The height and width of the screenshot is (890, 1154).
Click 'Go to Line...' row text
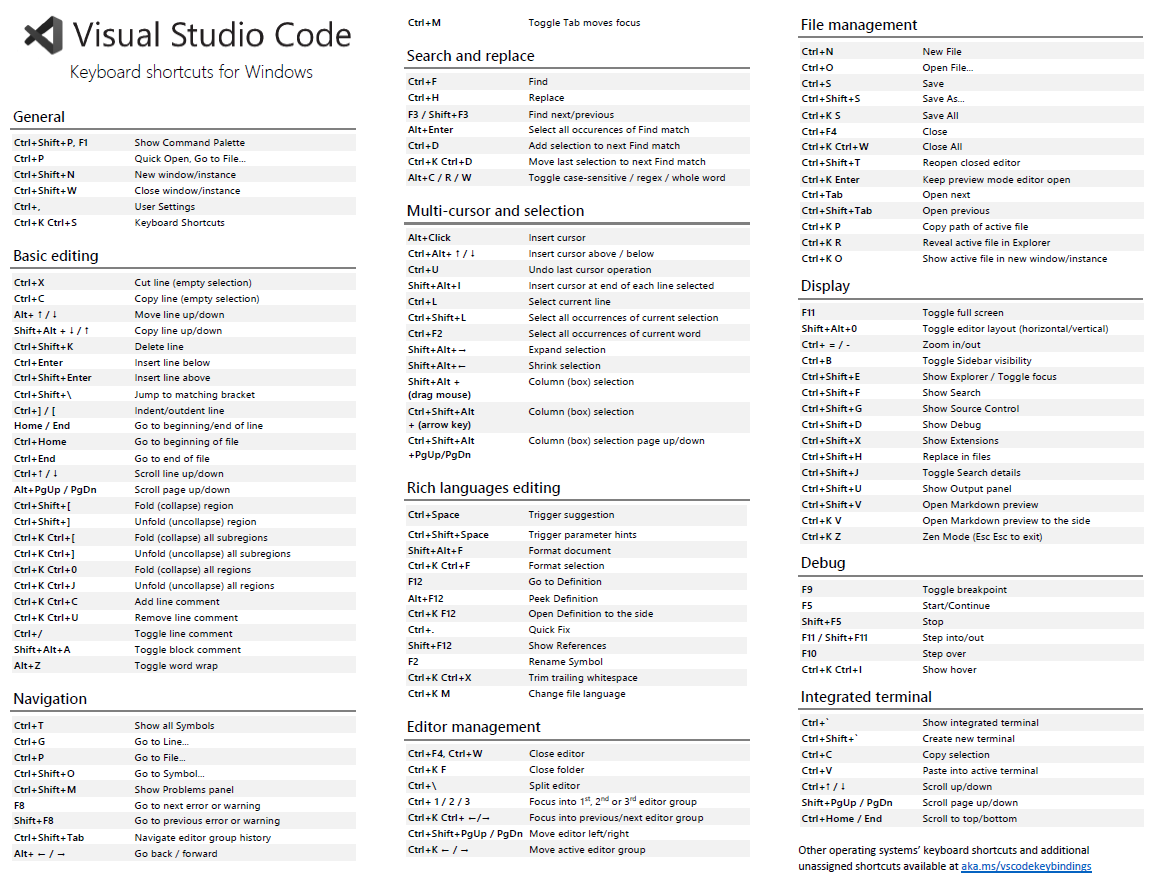[x=161, y=742]
